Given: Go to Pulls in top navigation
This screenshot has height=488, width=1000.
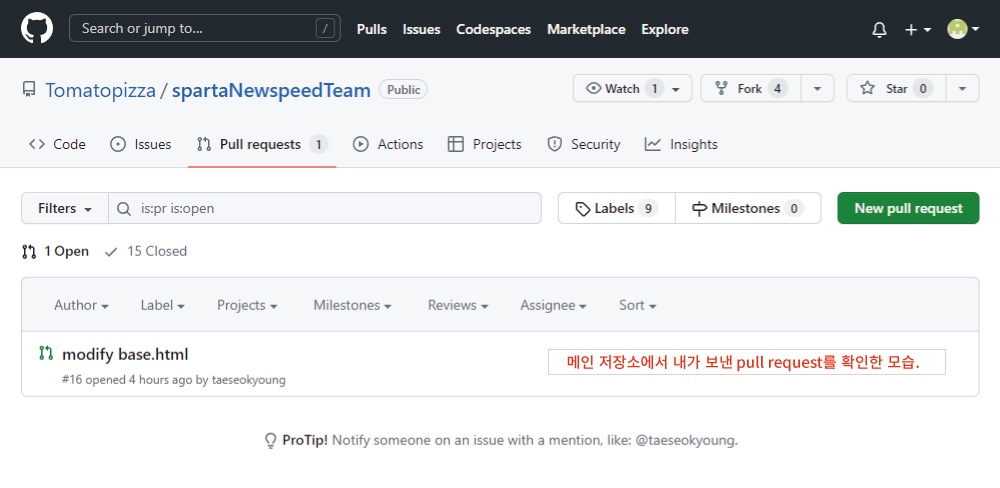Looking at the screenshot, I should pyautogui.click(x=372, y=29).
